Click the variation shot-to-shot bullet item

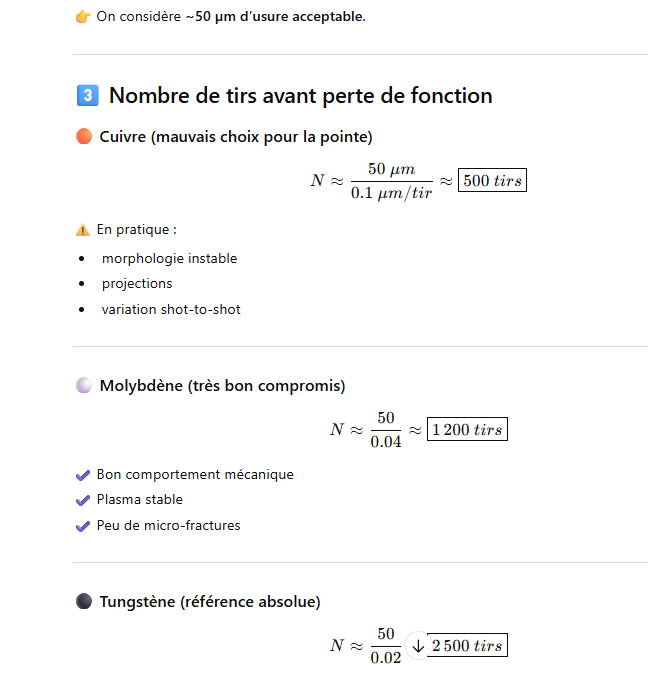[171, 309]
